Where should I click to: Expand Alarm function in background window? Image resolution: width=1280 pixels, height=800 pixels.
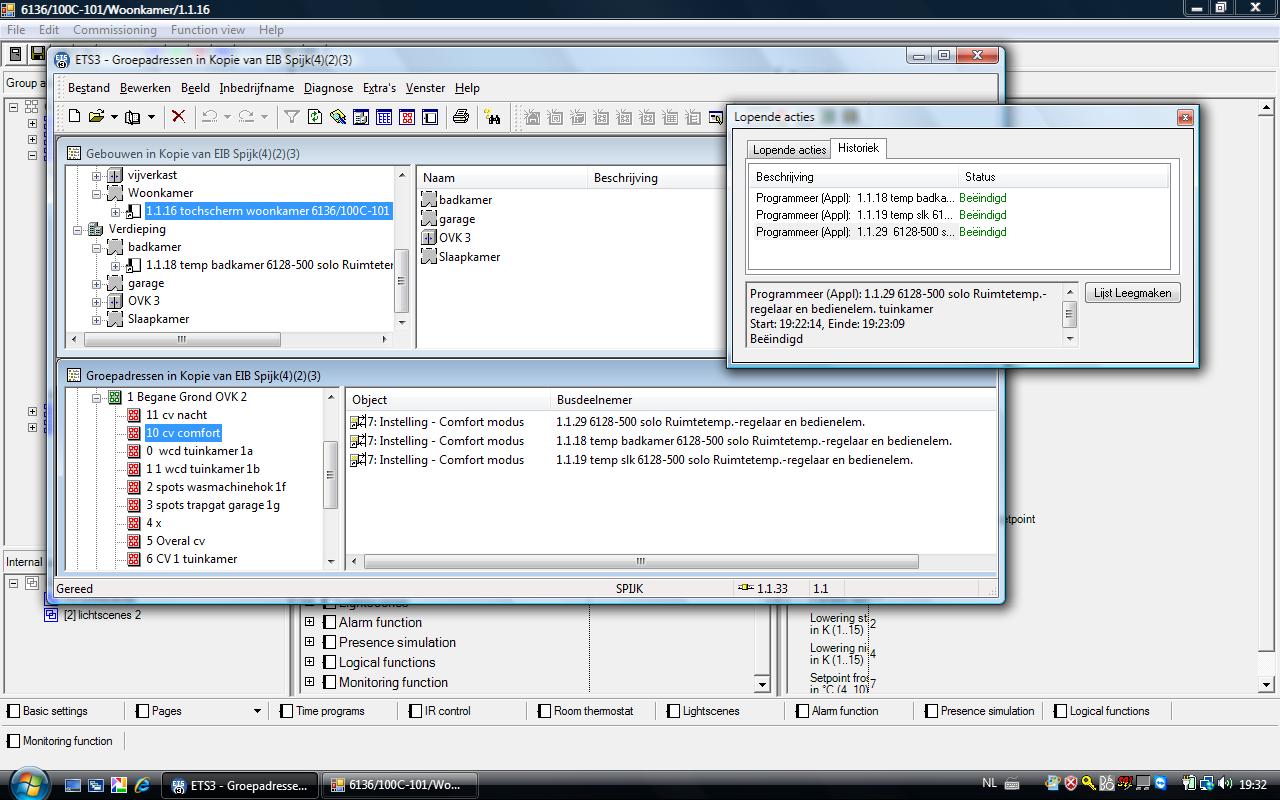coord(309,622)
